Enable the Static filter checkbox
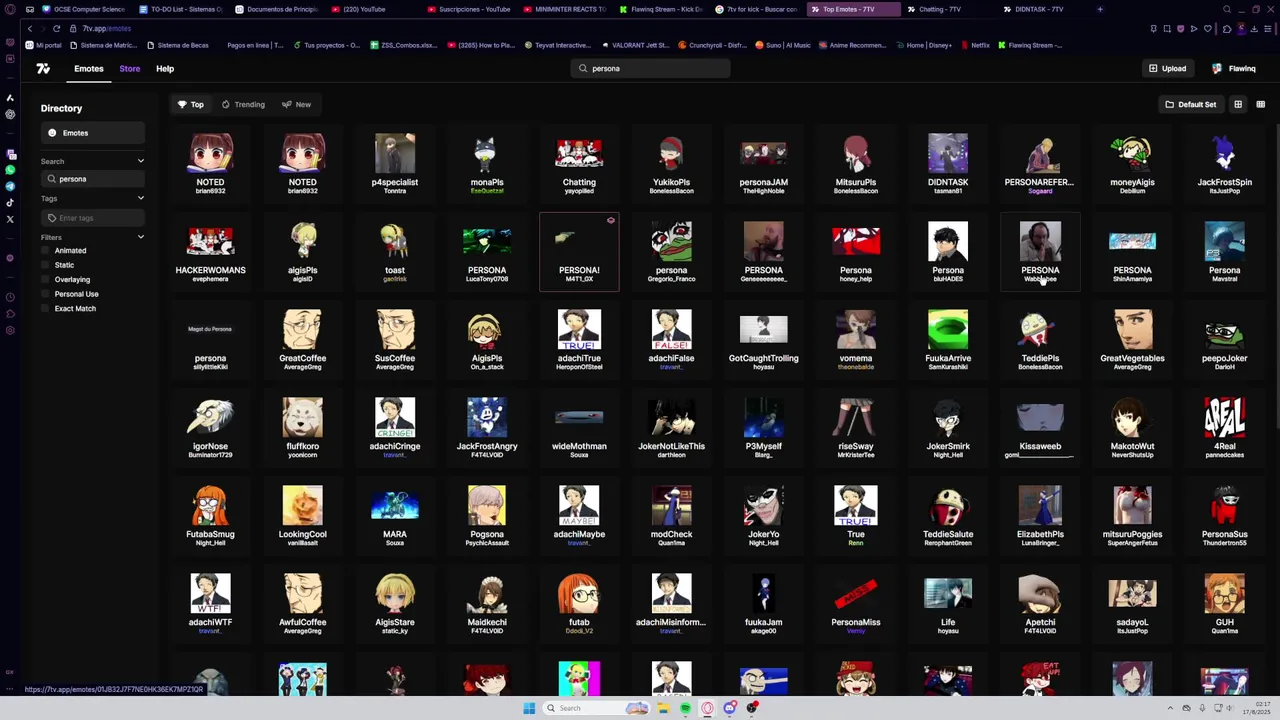The height and width of the screenshot is (720, 1280). click(47, 265)
